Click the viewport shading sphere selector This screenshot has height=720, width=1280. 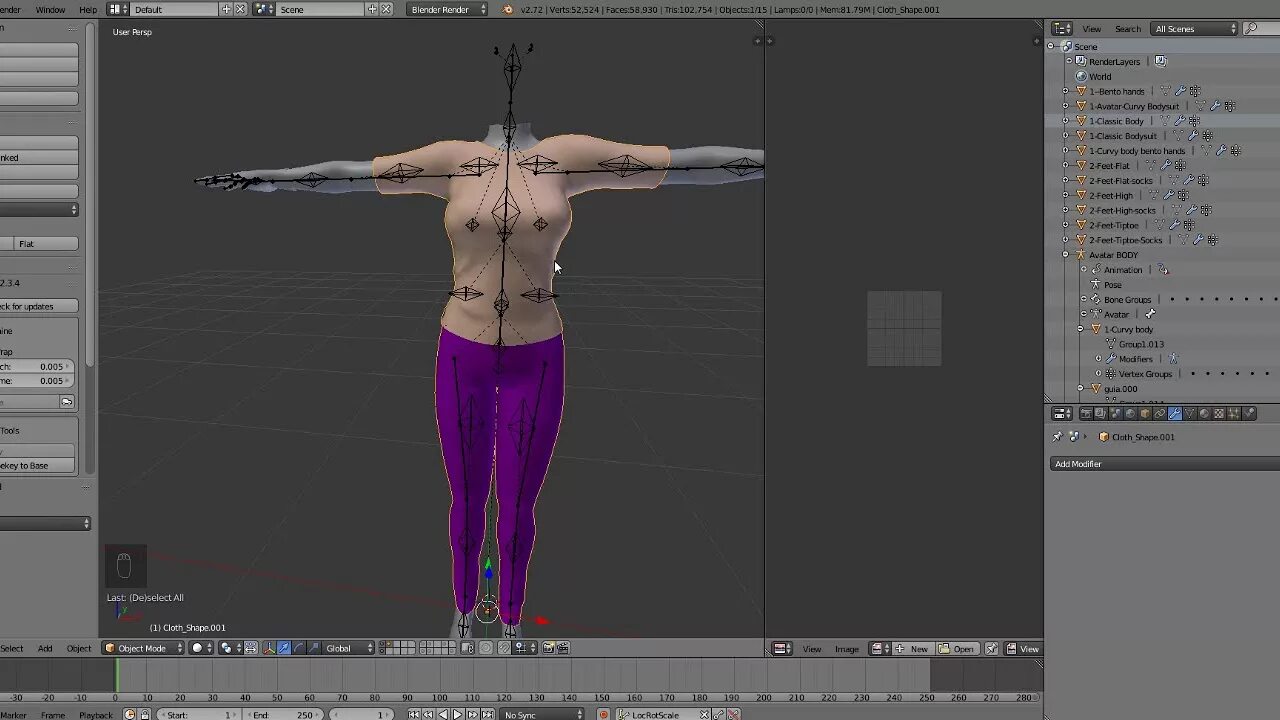pos(201,648)
